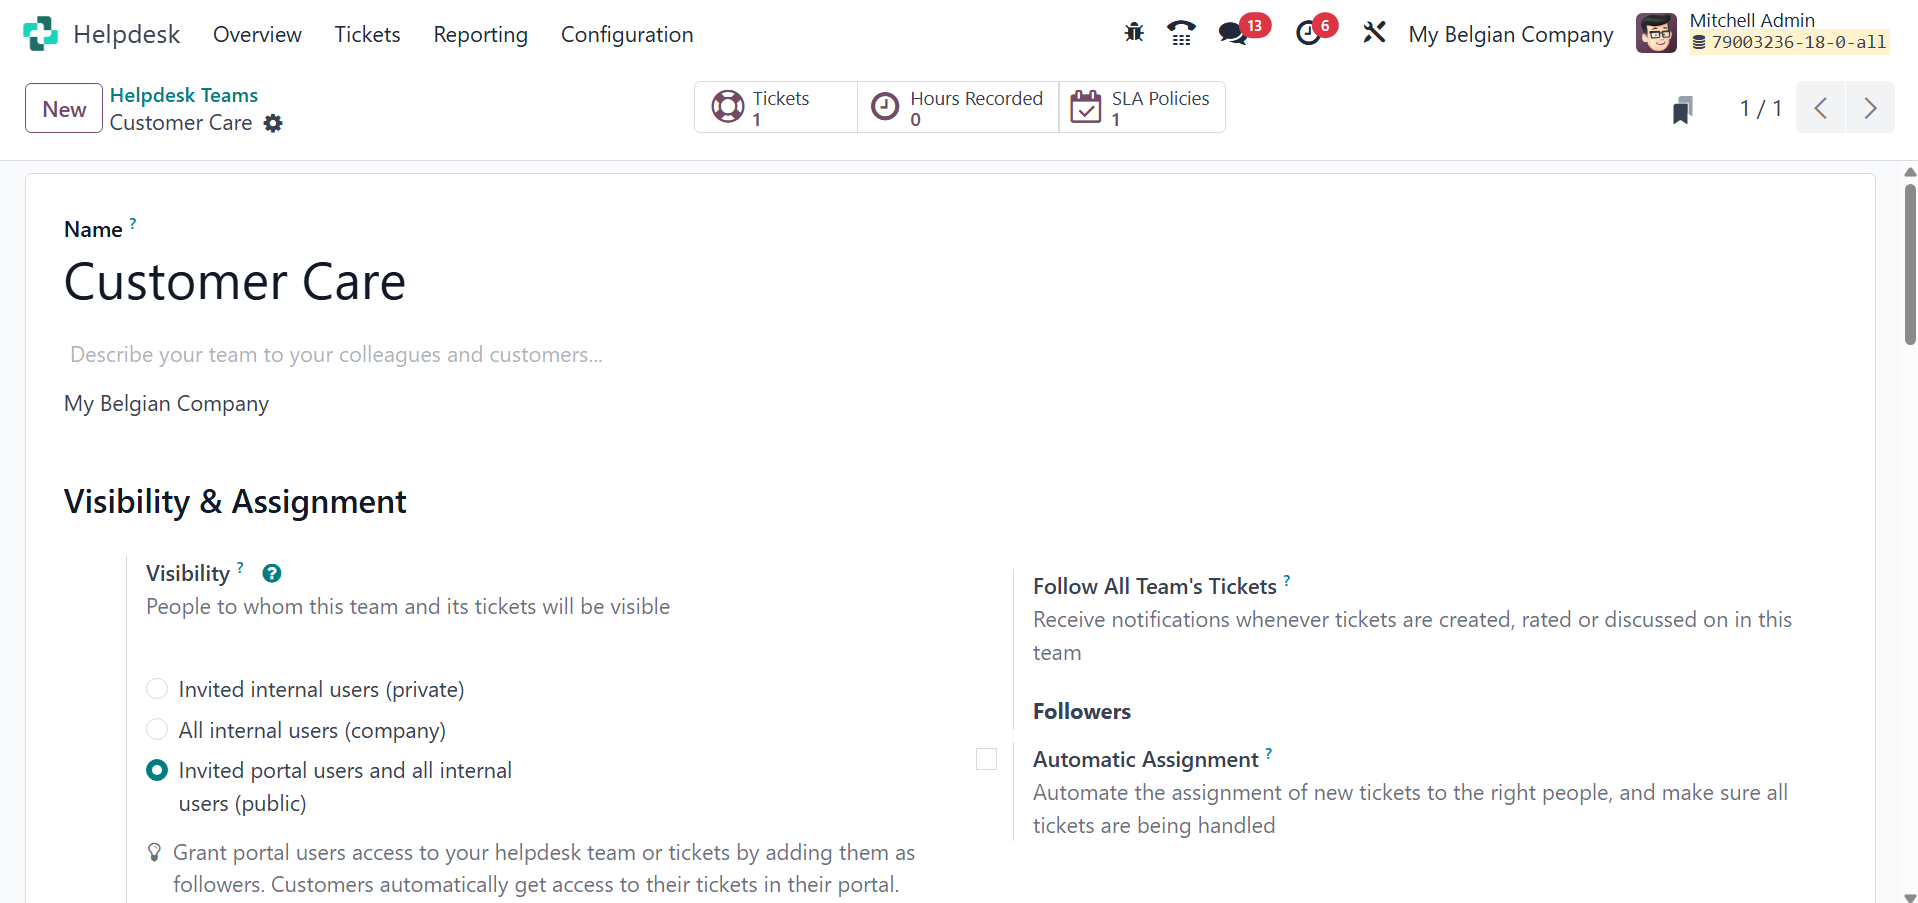Open the gear actions menu beside Customer Care
This screenshot has height=903, width=1918.
(273, 123)
